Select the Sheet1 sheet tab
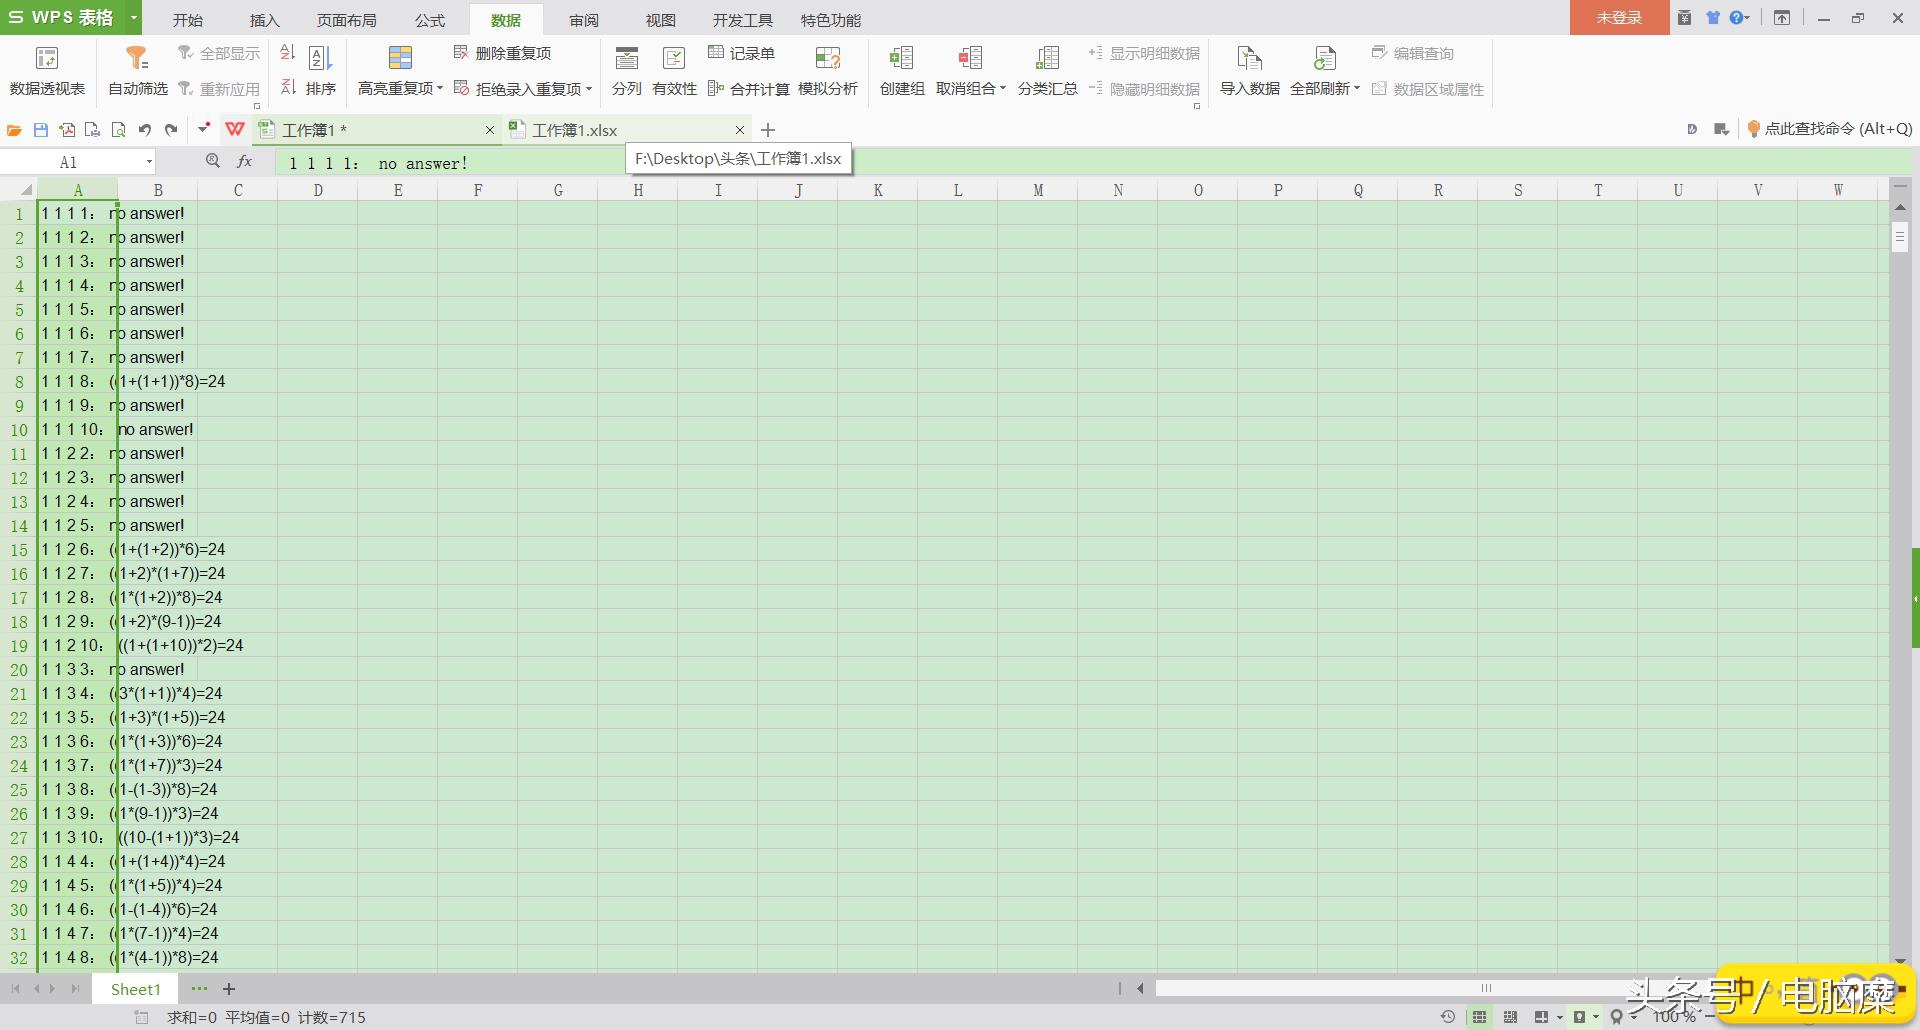The height and width of the screenshot is (1030, 1920). [x=135, y=989]
